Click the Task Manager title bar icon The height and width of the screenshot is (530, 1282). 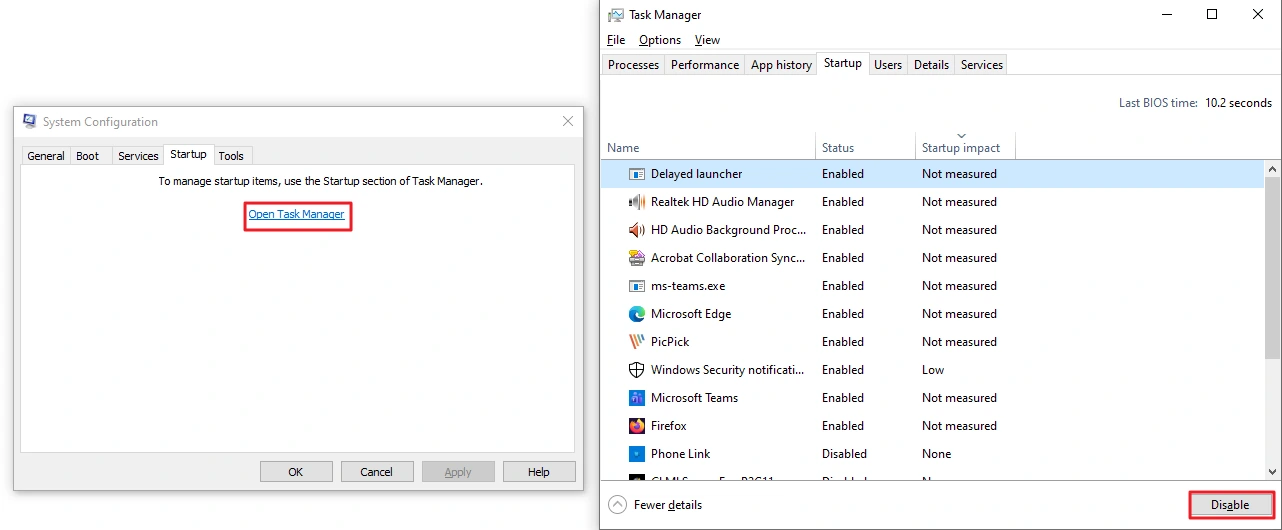pos(616,15)
